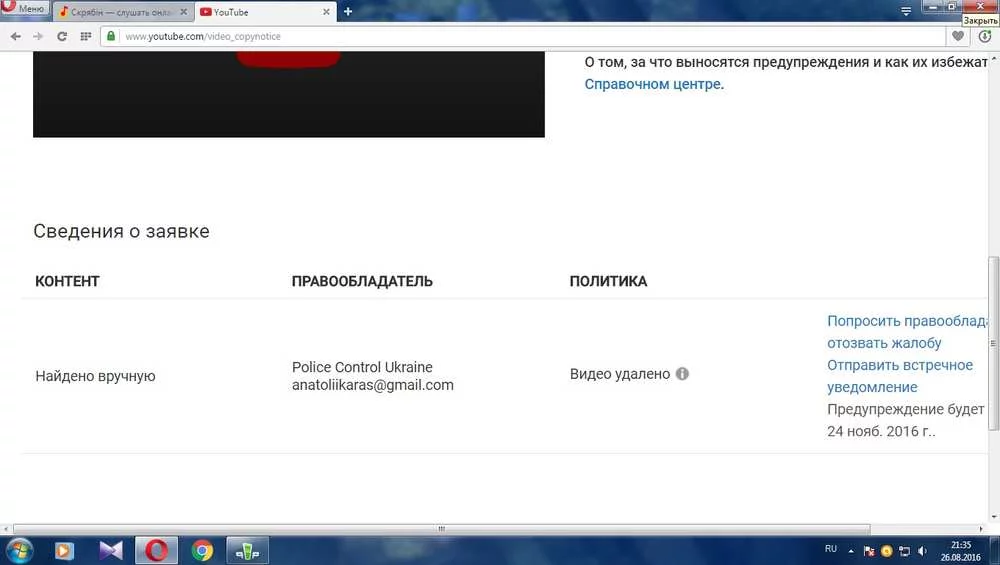The height and width of the screenshot is (565, 1000).
Task: Click the Сведения о заявке heading
Action: pos(121,231)
